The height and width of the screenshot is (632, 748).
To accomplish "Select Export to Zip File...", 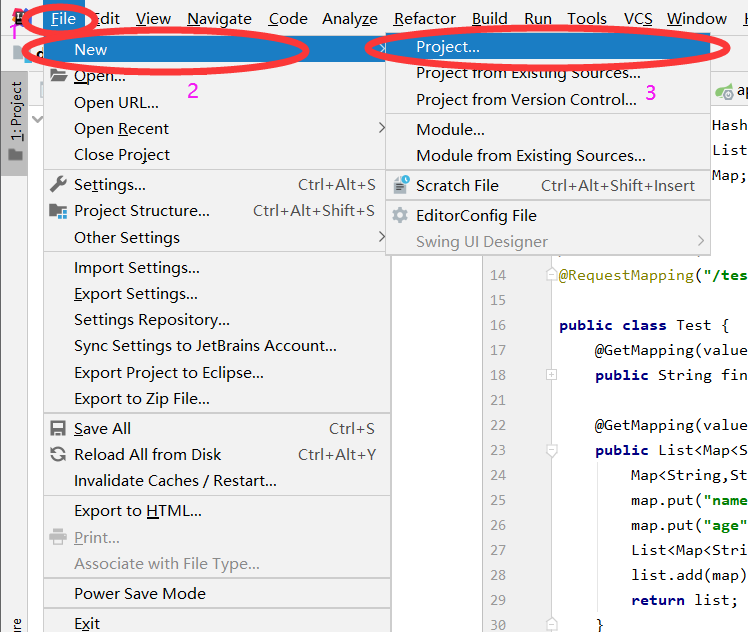I will pyautogui.click(x=217, y=399).
